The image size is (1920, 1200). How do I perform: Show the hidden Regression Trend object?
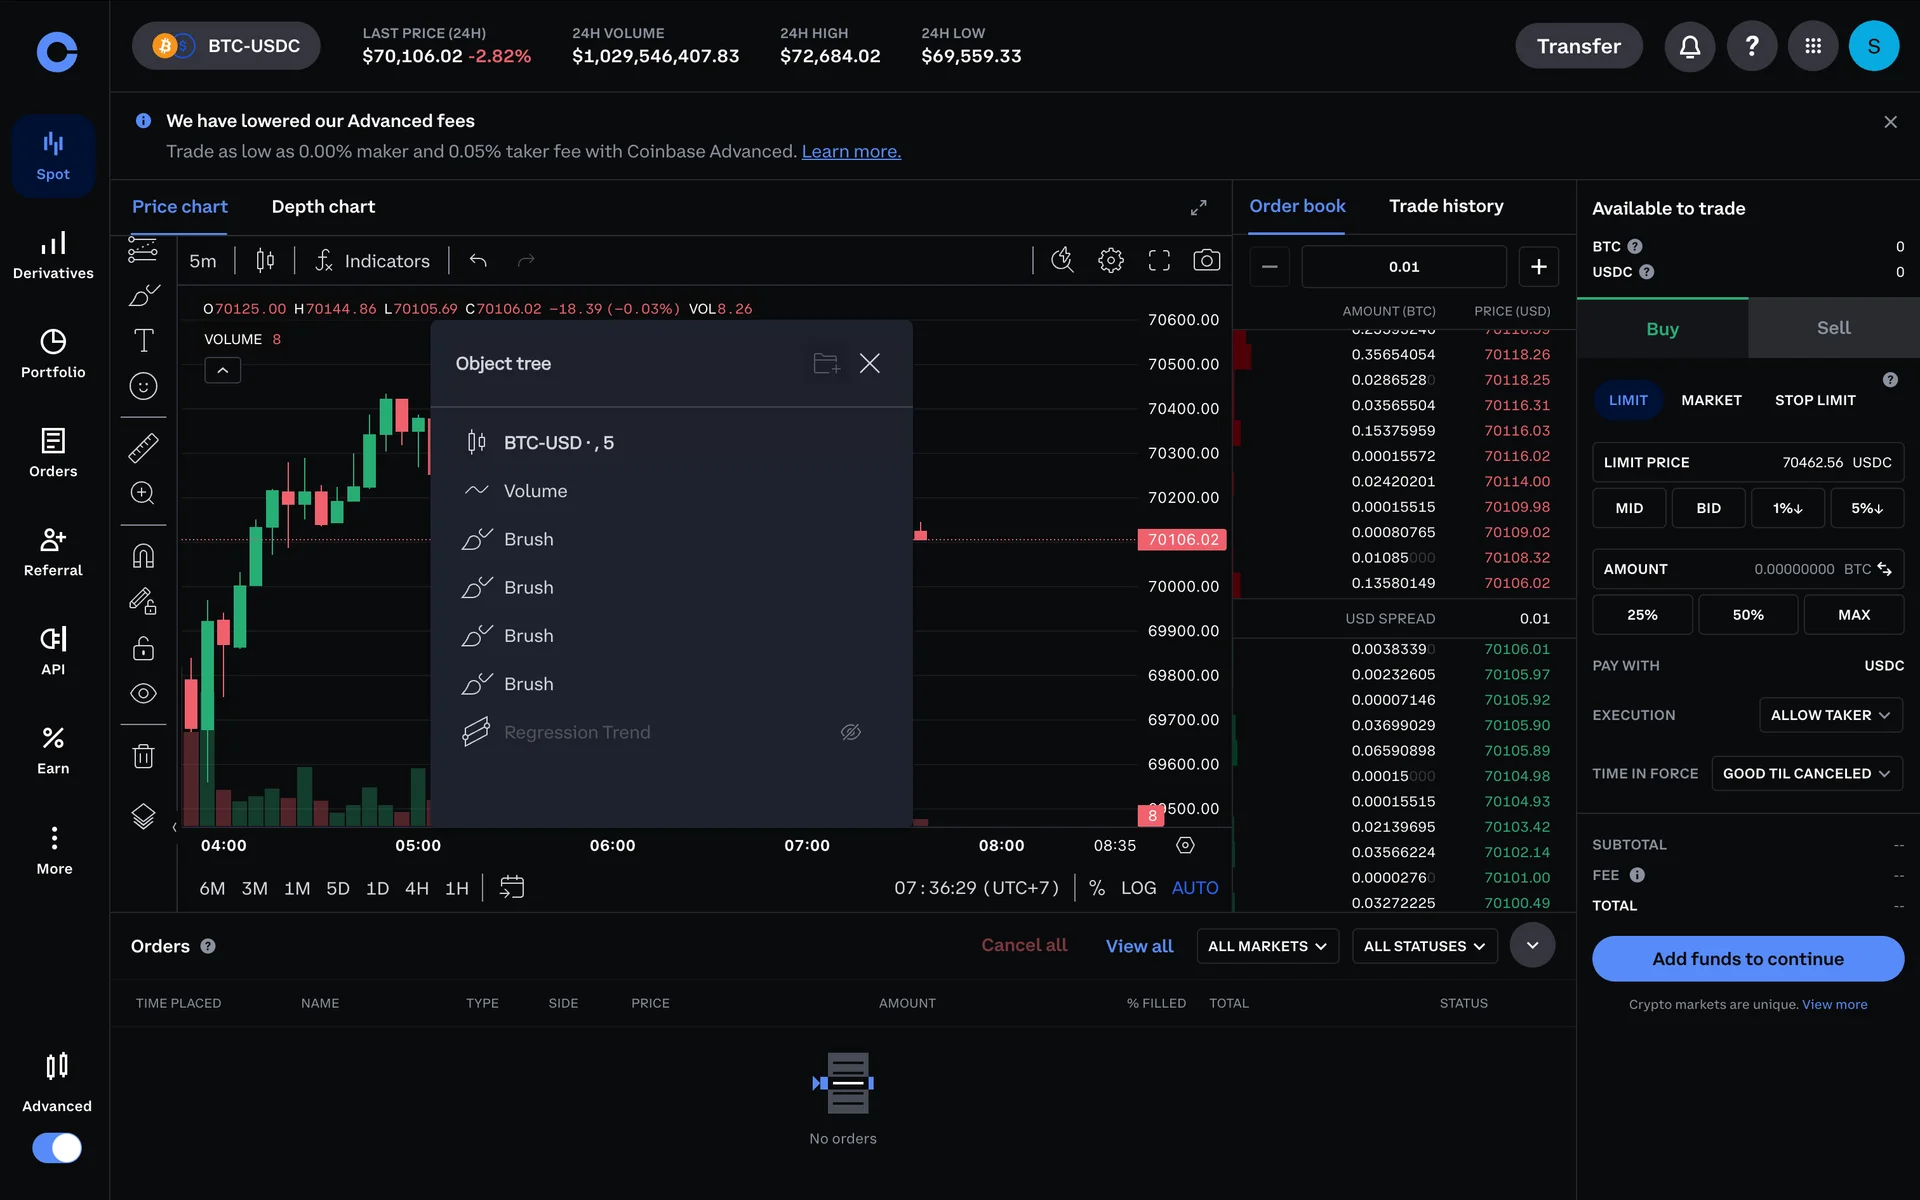pos(850,732)
